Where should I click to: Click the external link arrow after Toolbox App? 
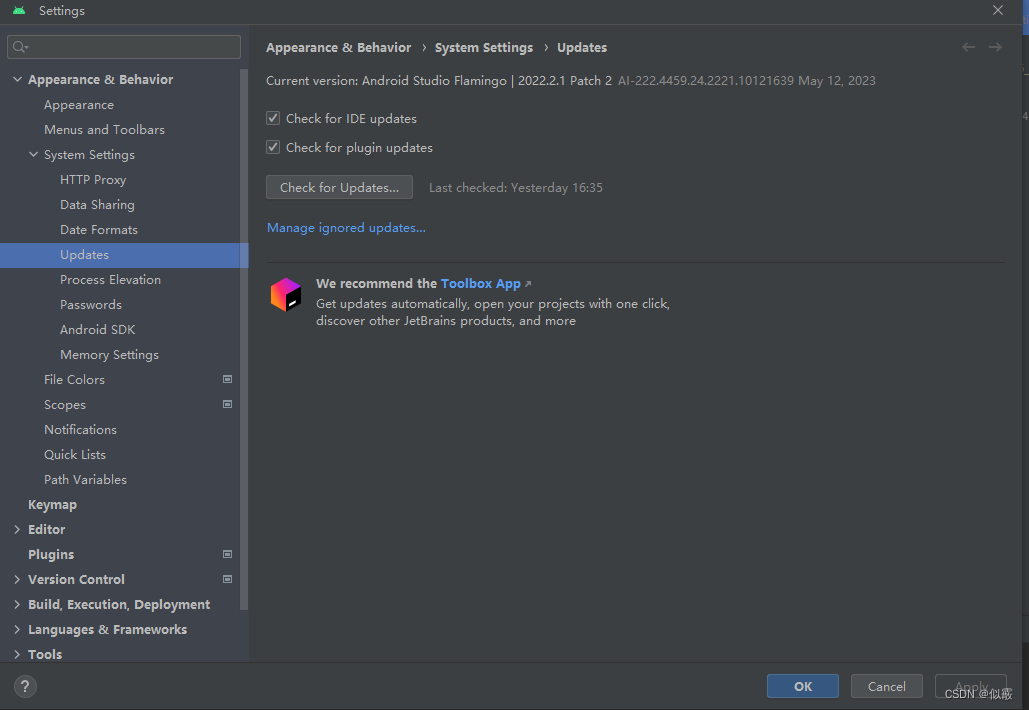click(528, 284)
